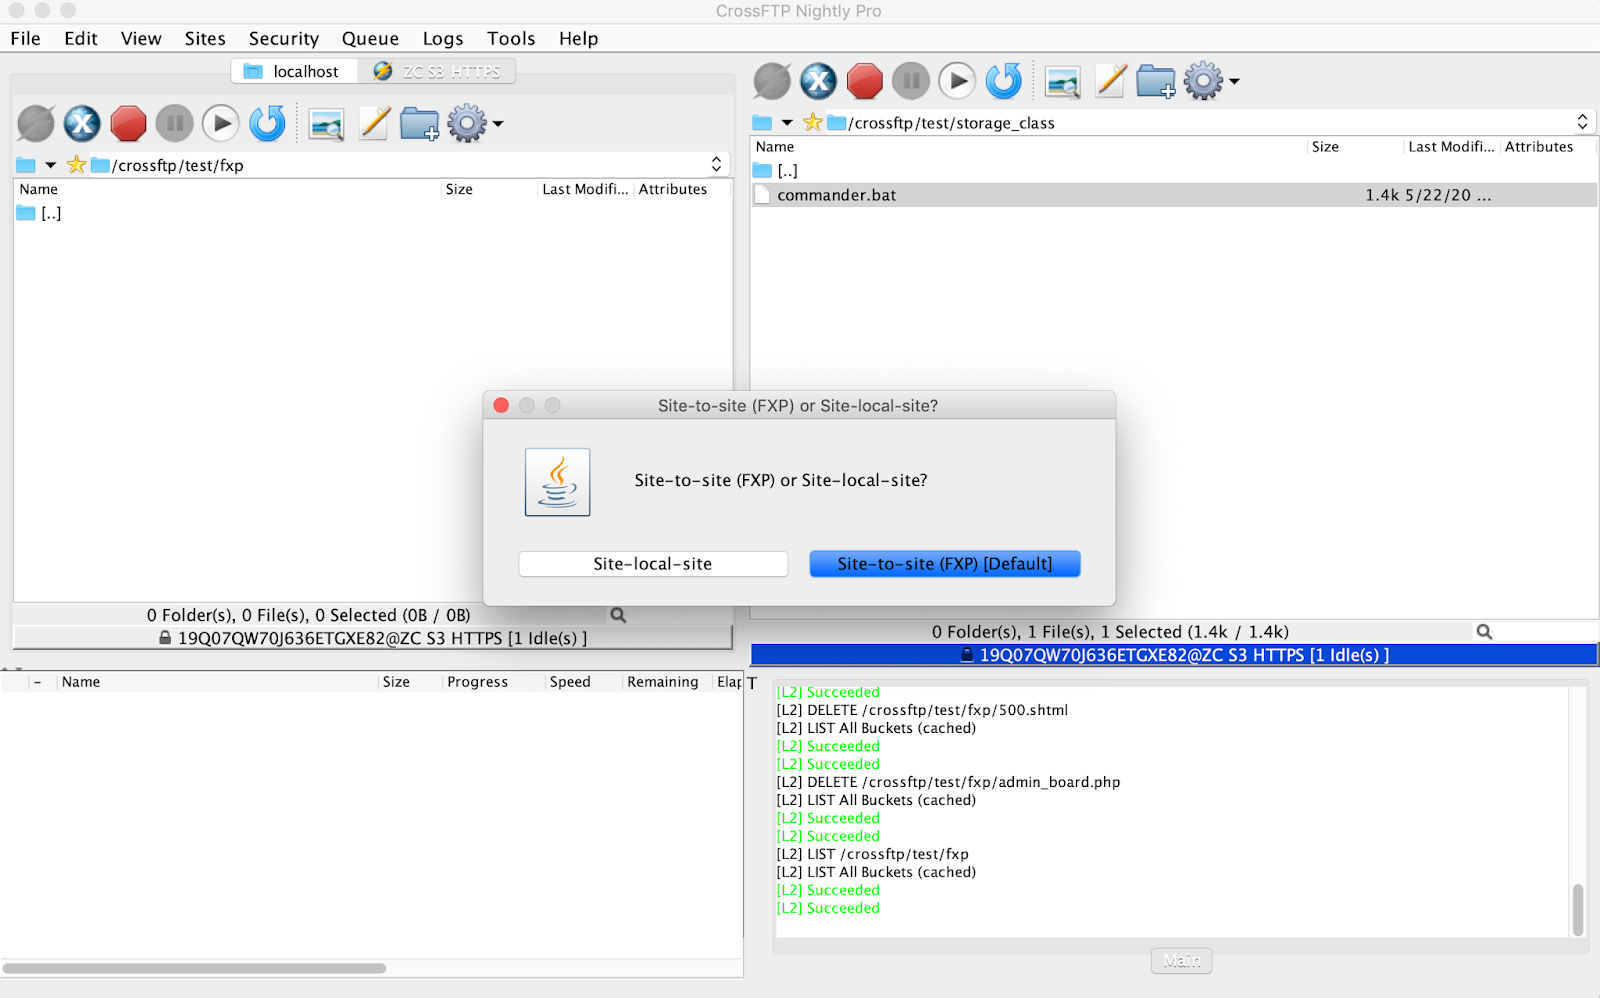Open the View menu

[141, 38]
